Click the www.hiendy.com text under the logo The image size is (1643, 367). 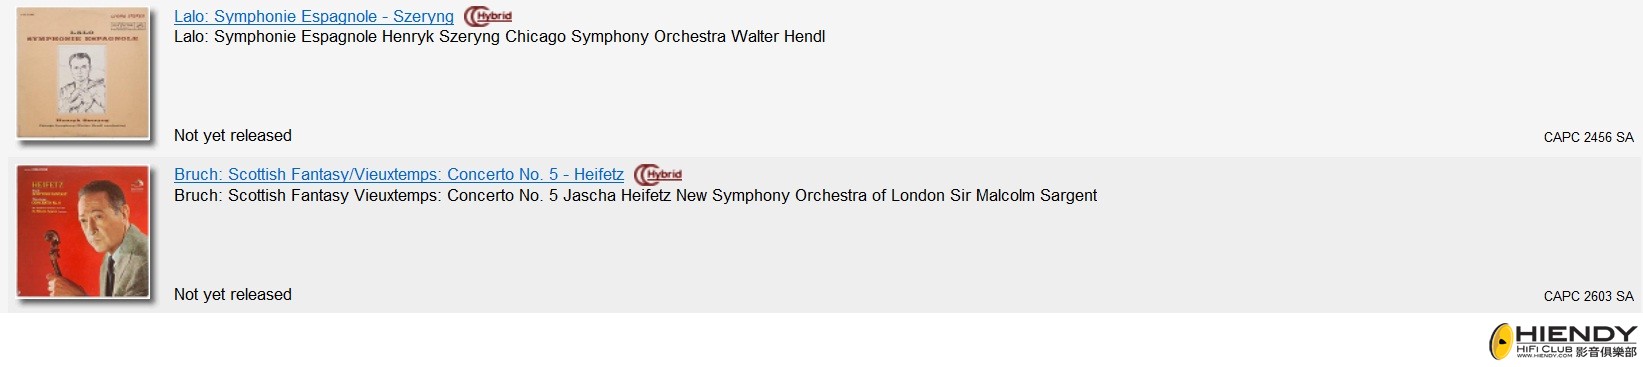coord(1543,356)
